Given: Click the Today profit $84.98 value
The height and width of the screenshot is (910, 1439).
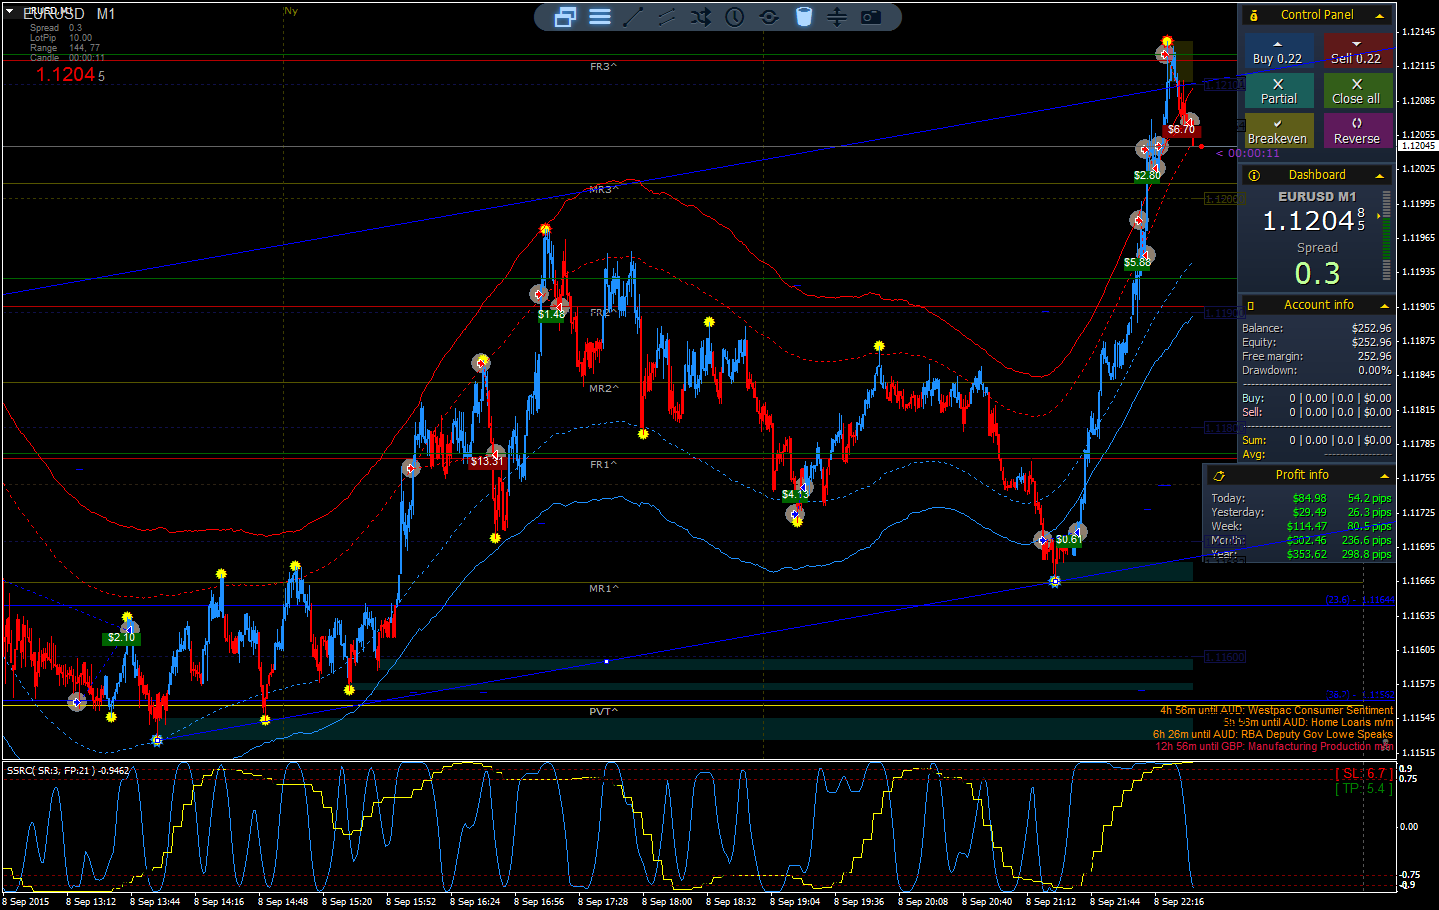Looking at the screenshot, I should pyautogui.click(x=1309, y=498).
